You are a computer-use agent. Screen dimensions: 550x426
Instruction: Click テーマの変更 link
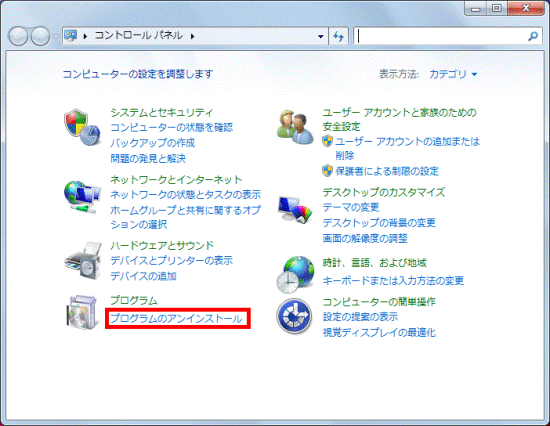point(351,207)
